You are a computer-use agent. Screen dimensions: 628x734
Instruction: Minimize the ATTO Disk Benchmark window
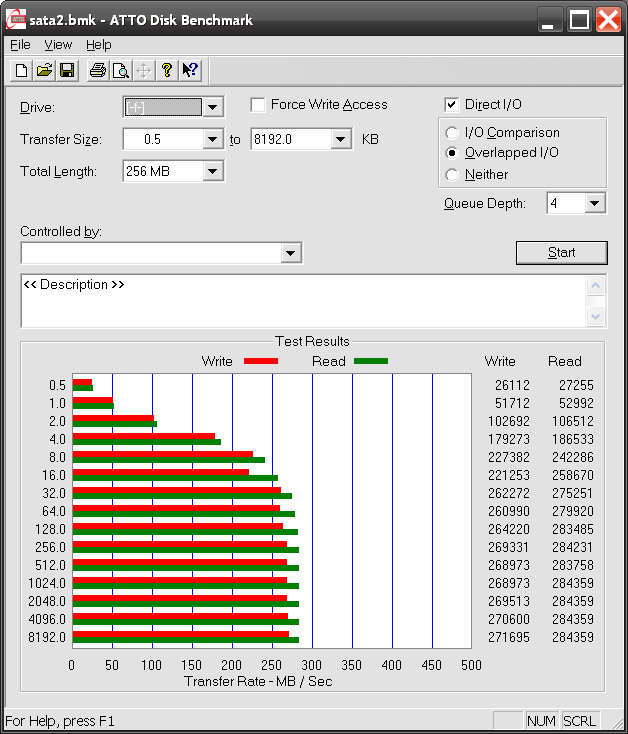point(549,20)
